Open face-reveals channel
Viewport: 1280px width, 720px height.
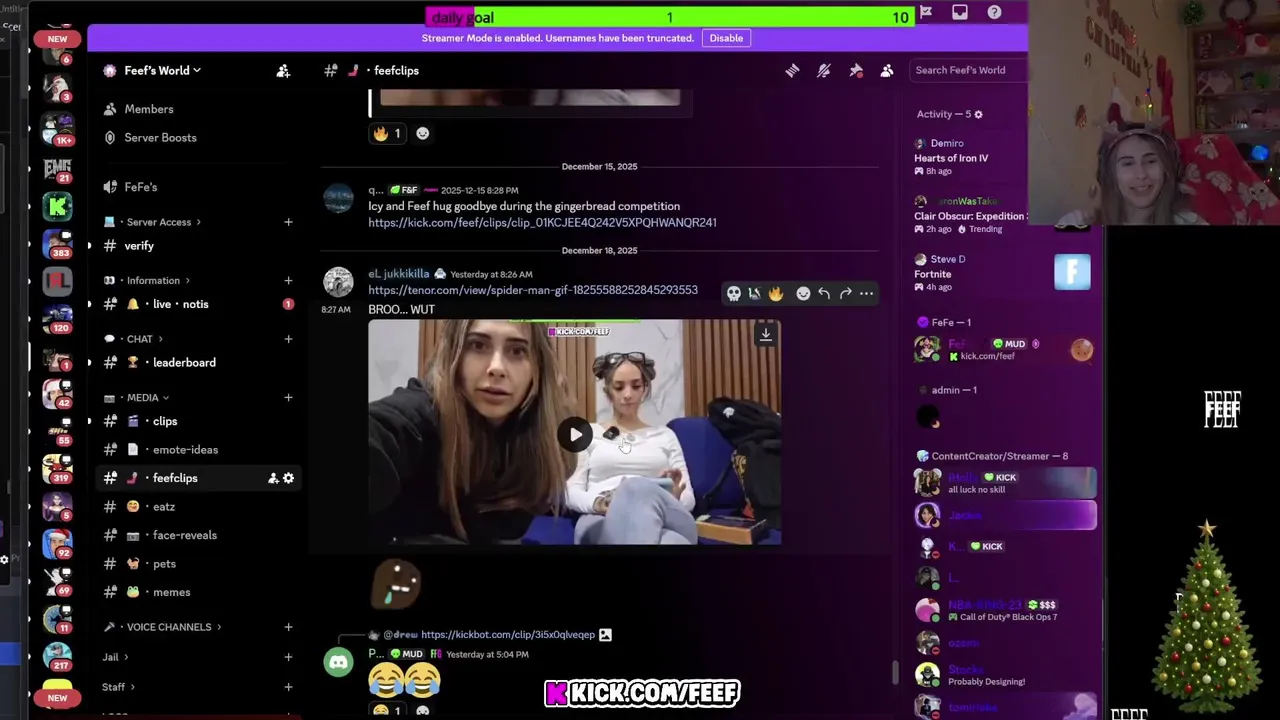(x=185, y=535)
